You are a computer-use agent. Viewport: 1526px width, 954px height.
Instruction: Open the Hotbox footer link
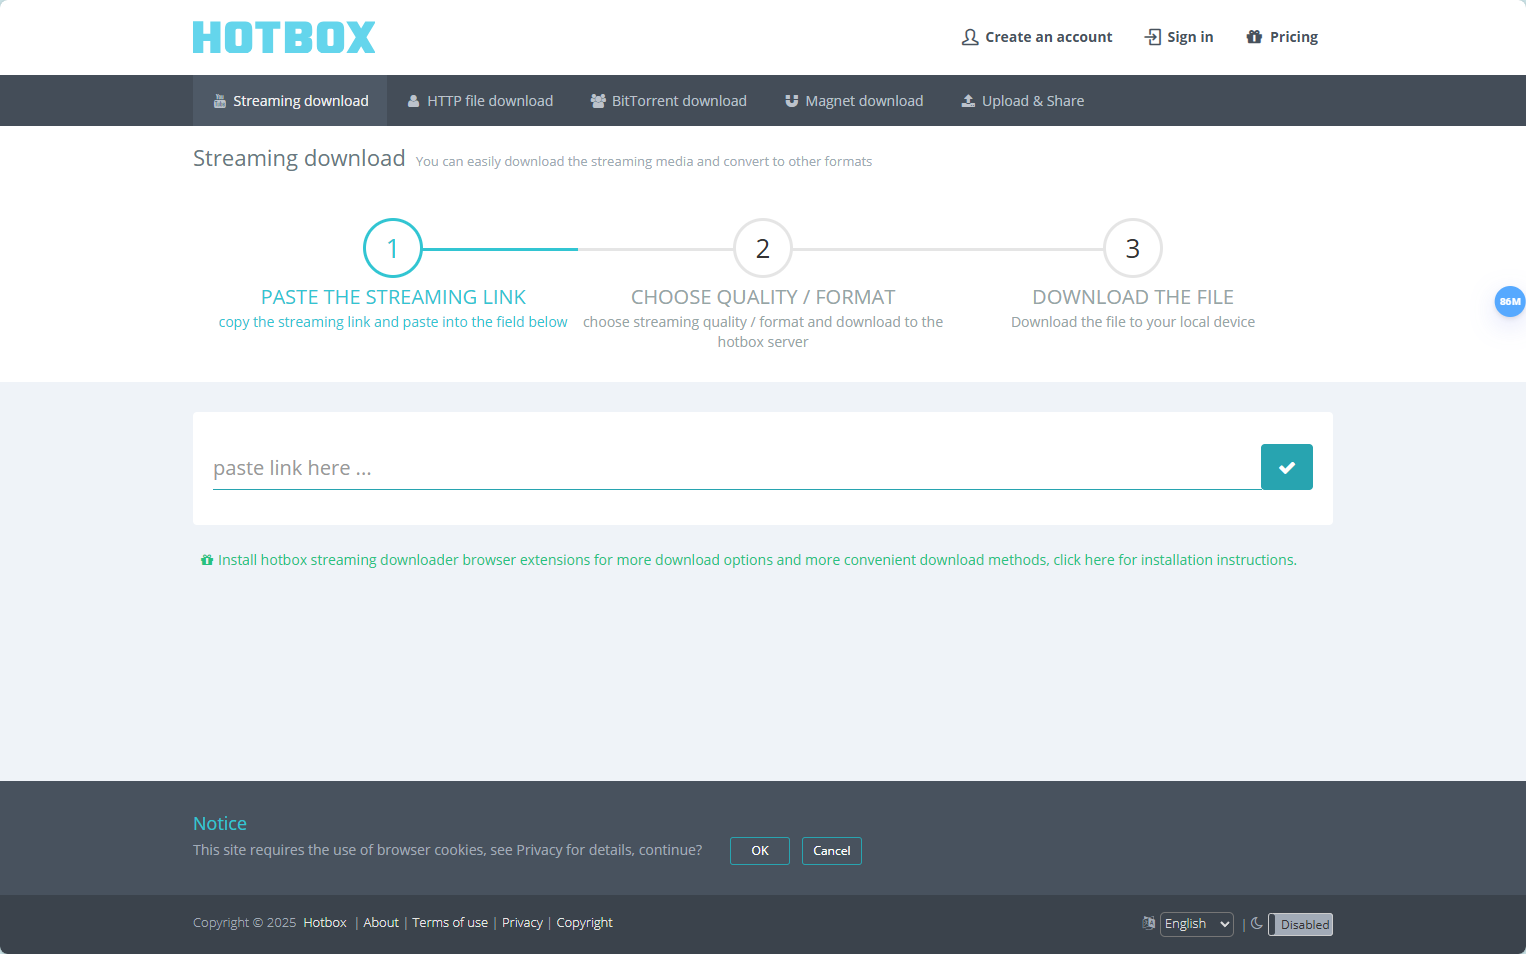[x=325, y=923]
